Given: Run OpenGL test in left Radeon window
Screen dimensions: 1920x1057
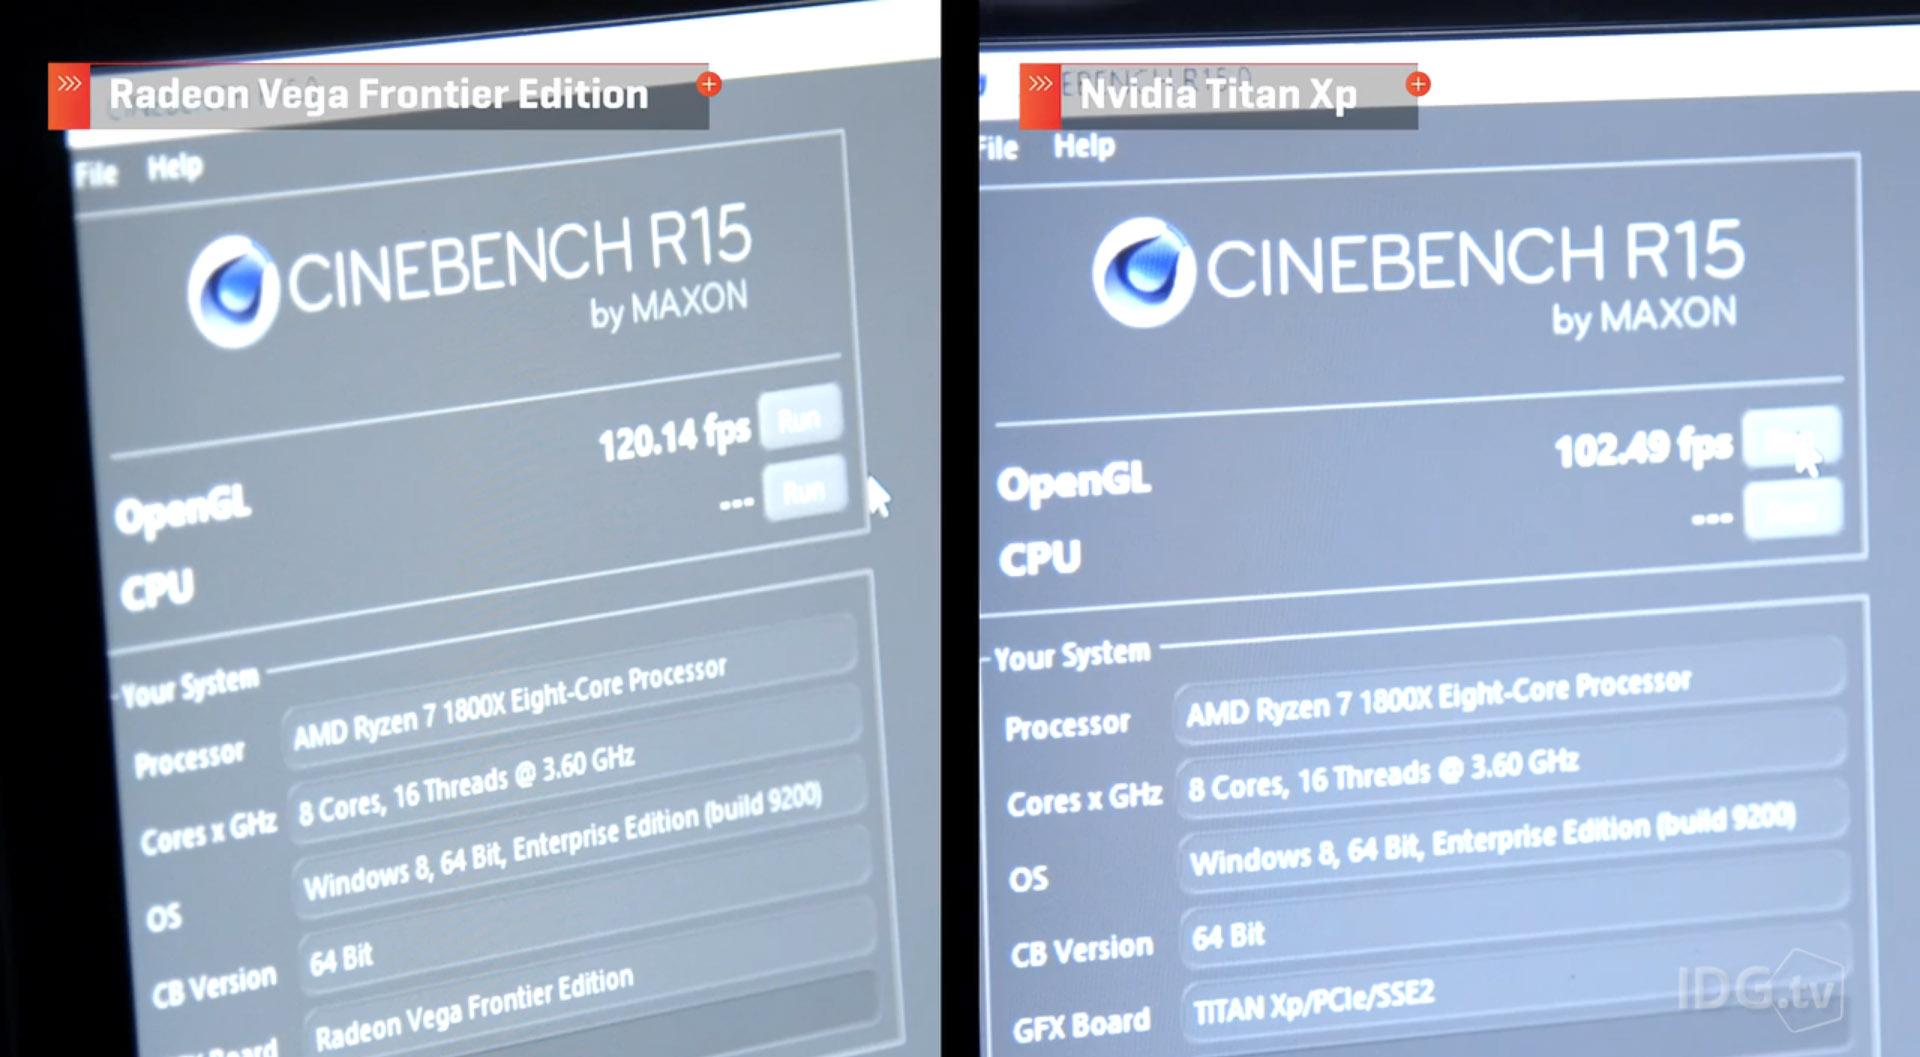Looking at the screenshot, I should [x=800, y=417].
